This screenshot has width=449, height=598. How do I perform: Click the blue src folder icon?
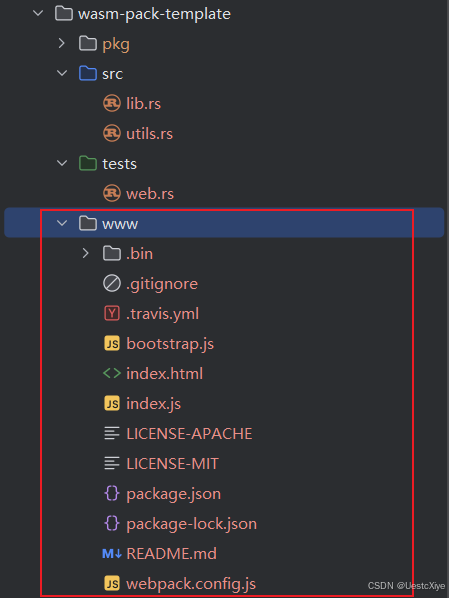88,73
